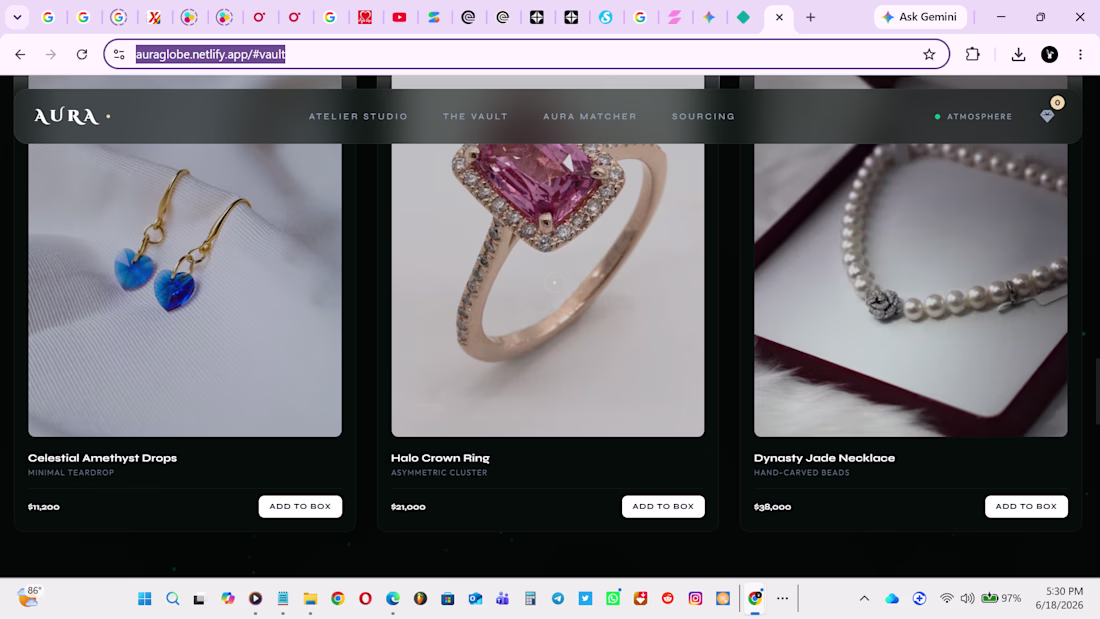Open the pink gemstone ring image
The width and height of the screenshot is (1100, 619).
548,290
